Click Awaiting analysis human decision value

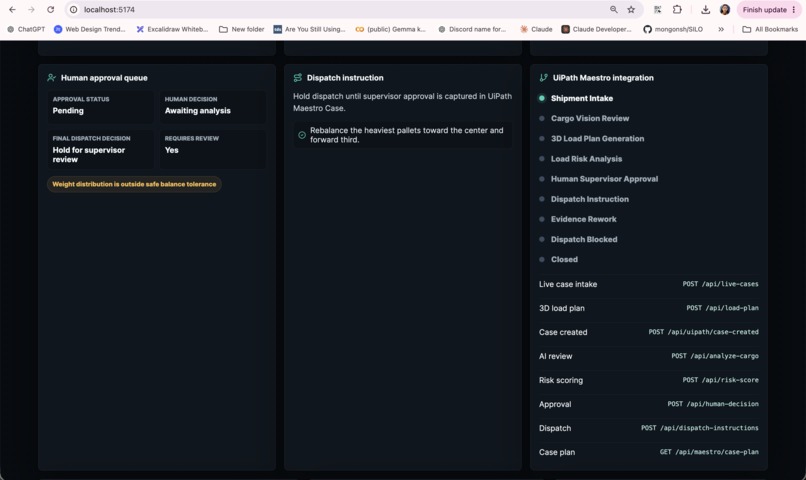197,110
